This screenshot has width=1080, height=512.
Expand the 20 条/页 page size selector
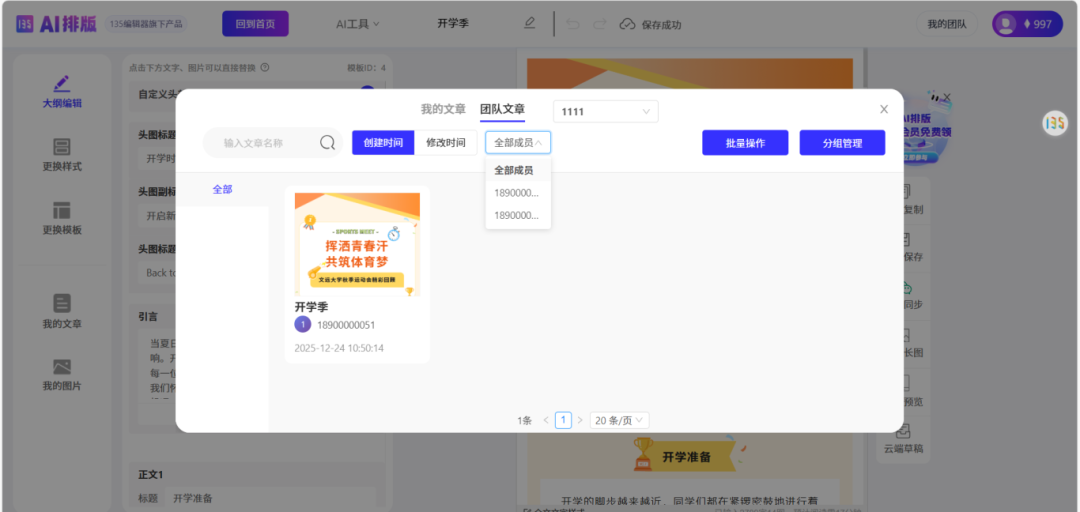pyautogui.click(x=619, y=420)
